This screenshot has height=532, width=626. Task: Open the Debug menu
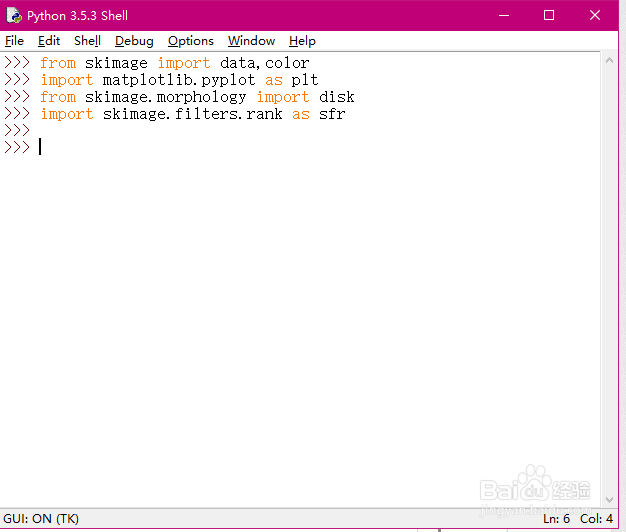(134, 41)
